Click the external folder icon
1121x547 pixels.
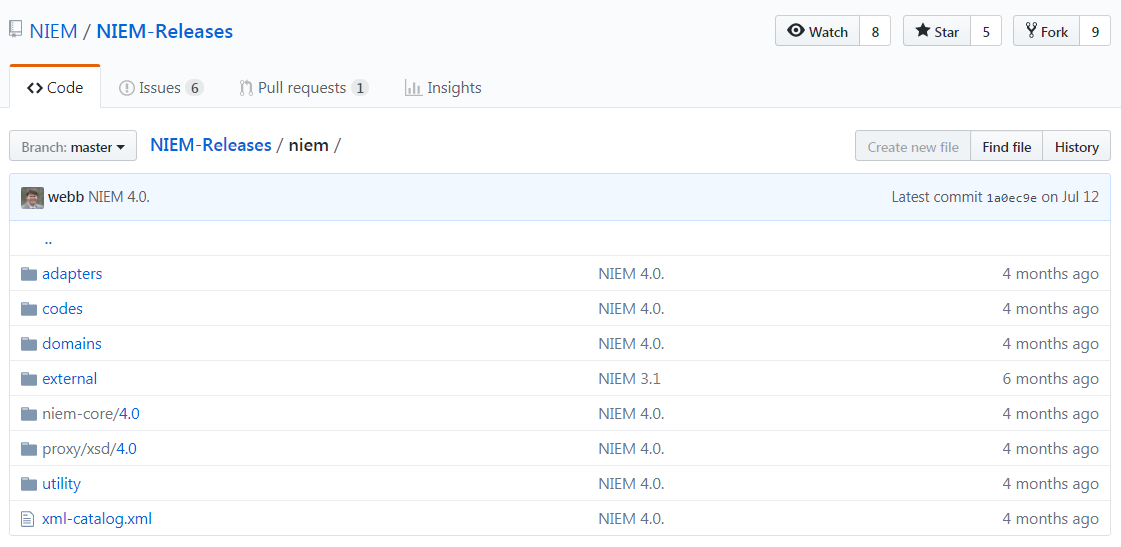click(x=29, y=379)
